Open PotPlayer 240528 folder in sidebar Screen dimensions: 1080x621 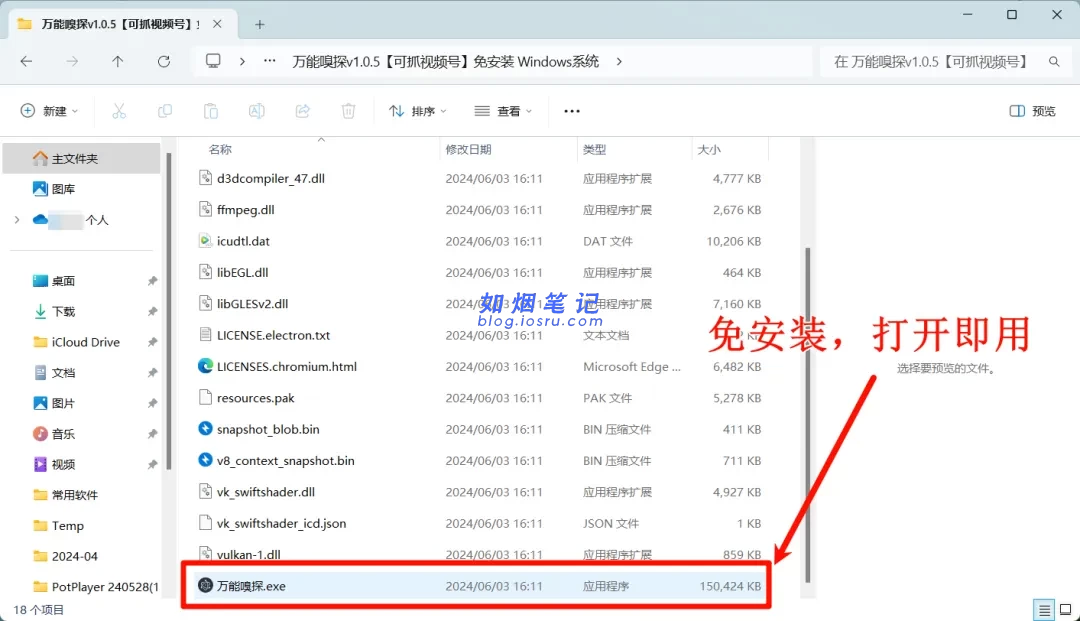(96, 587)
